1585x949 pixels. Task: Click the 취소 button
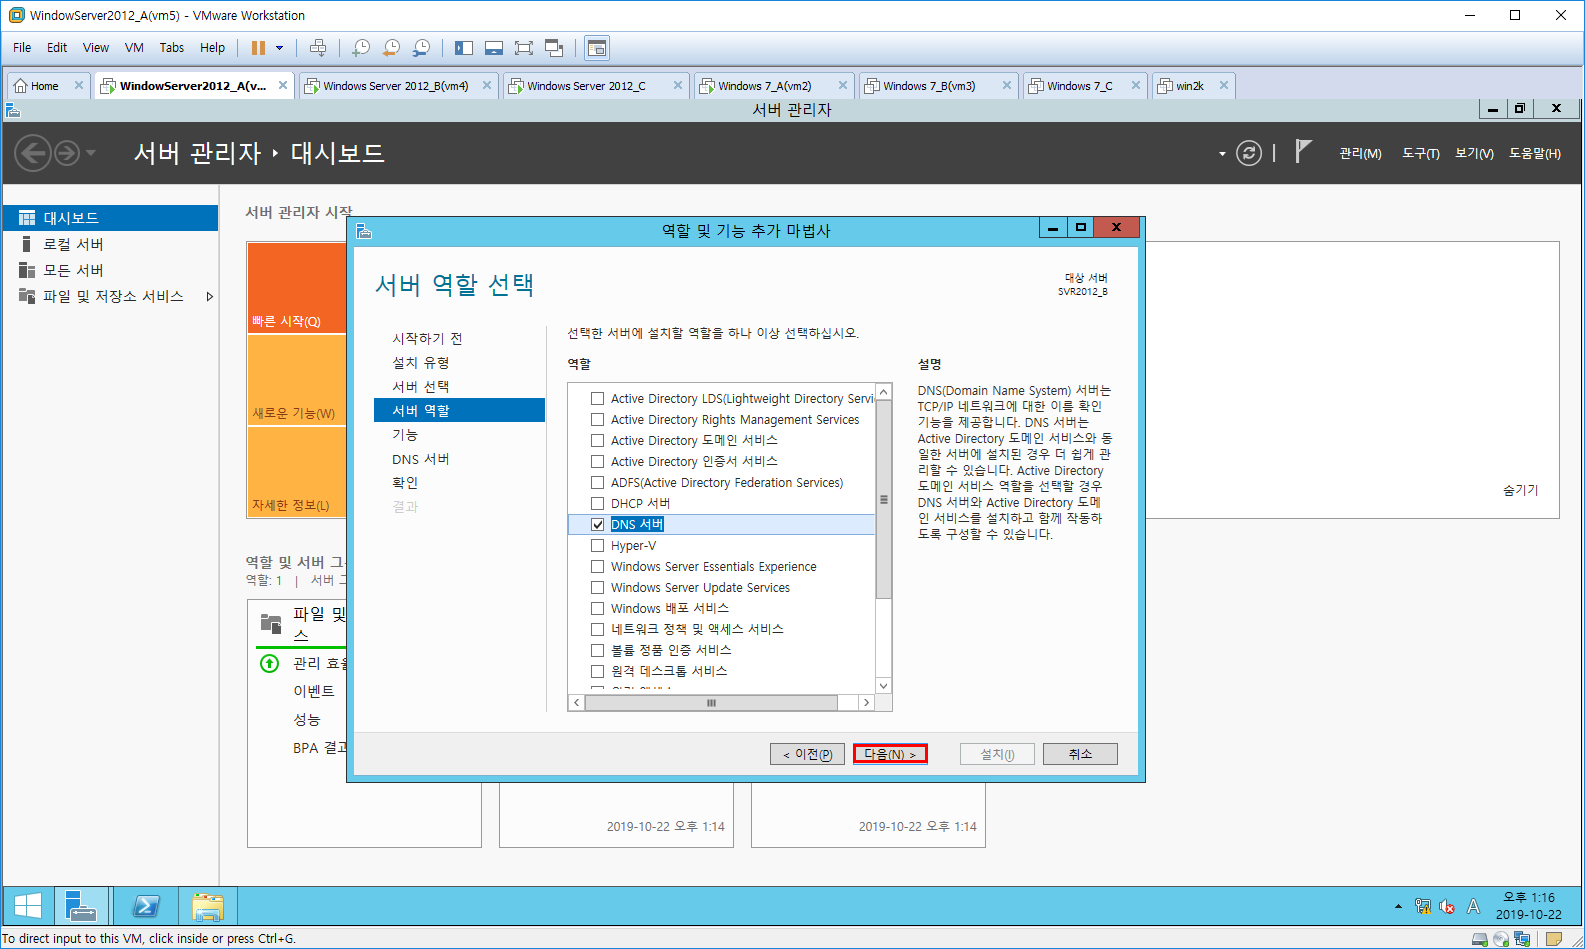point(1080,754)
